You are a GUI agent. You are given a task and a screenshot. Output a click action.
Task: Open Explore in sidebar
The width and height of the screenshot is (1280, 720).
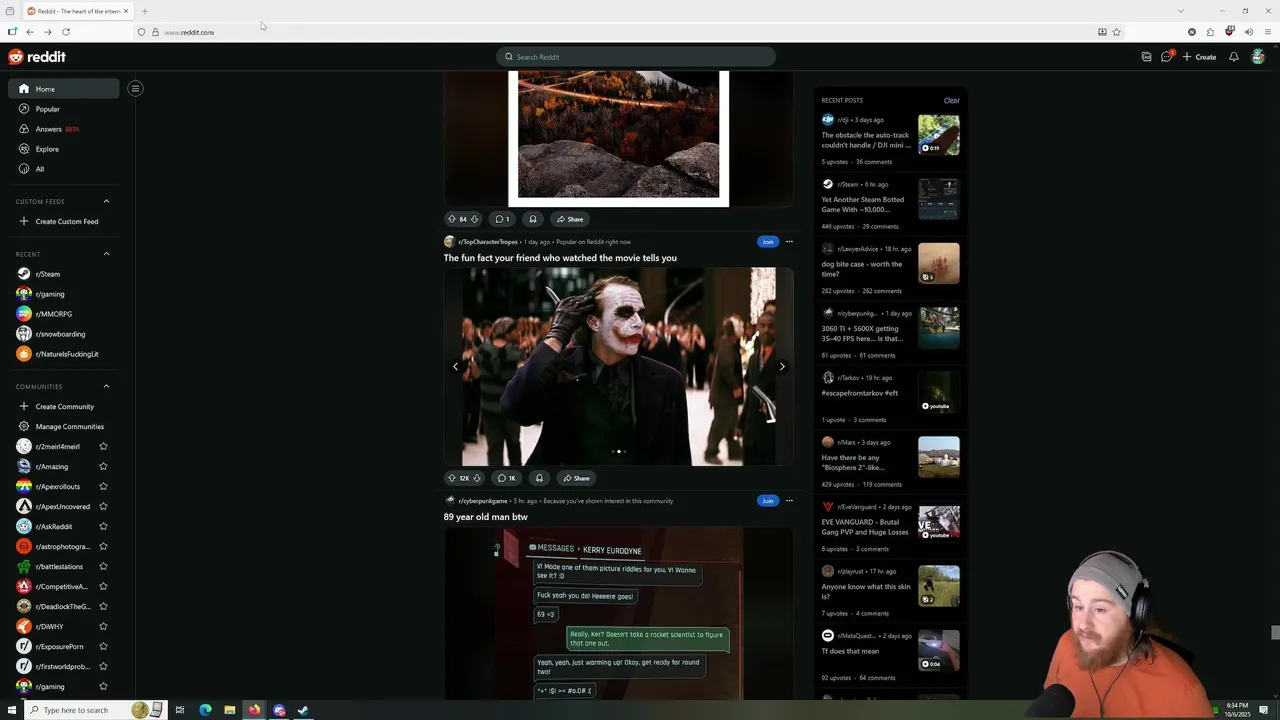pos(64,149)
